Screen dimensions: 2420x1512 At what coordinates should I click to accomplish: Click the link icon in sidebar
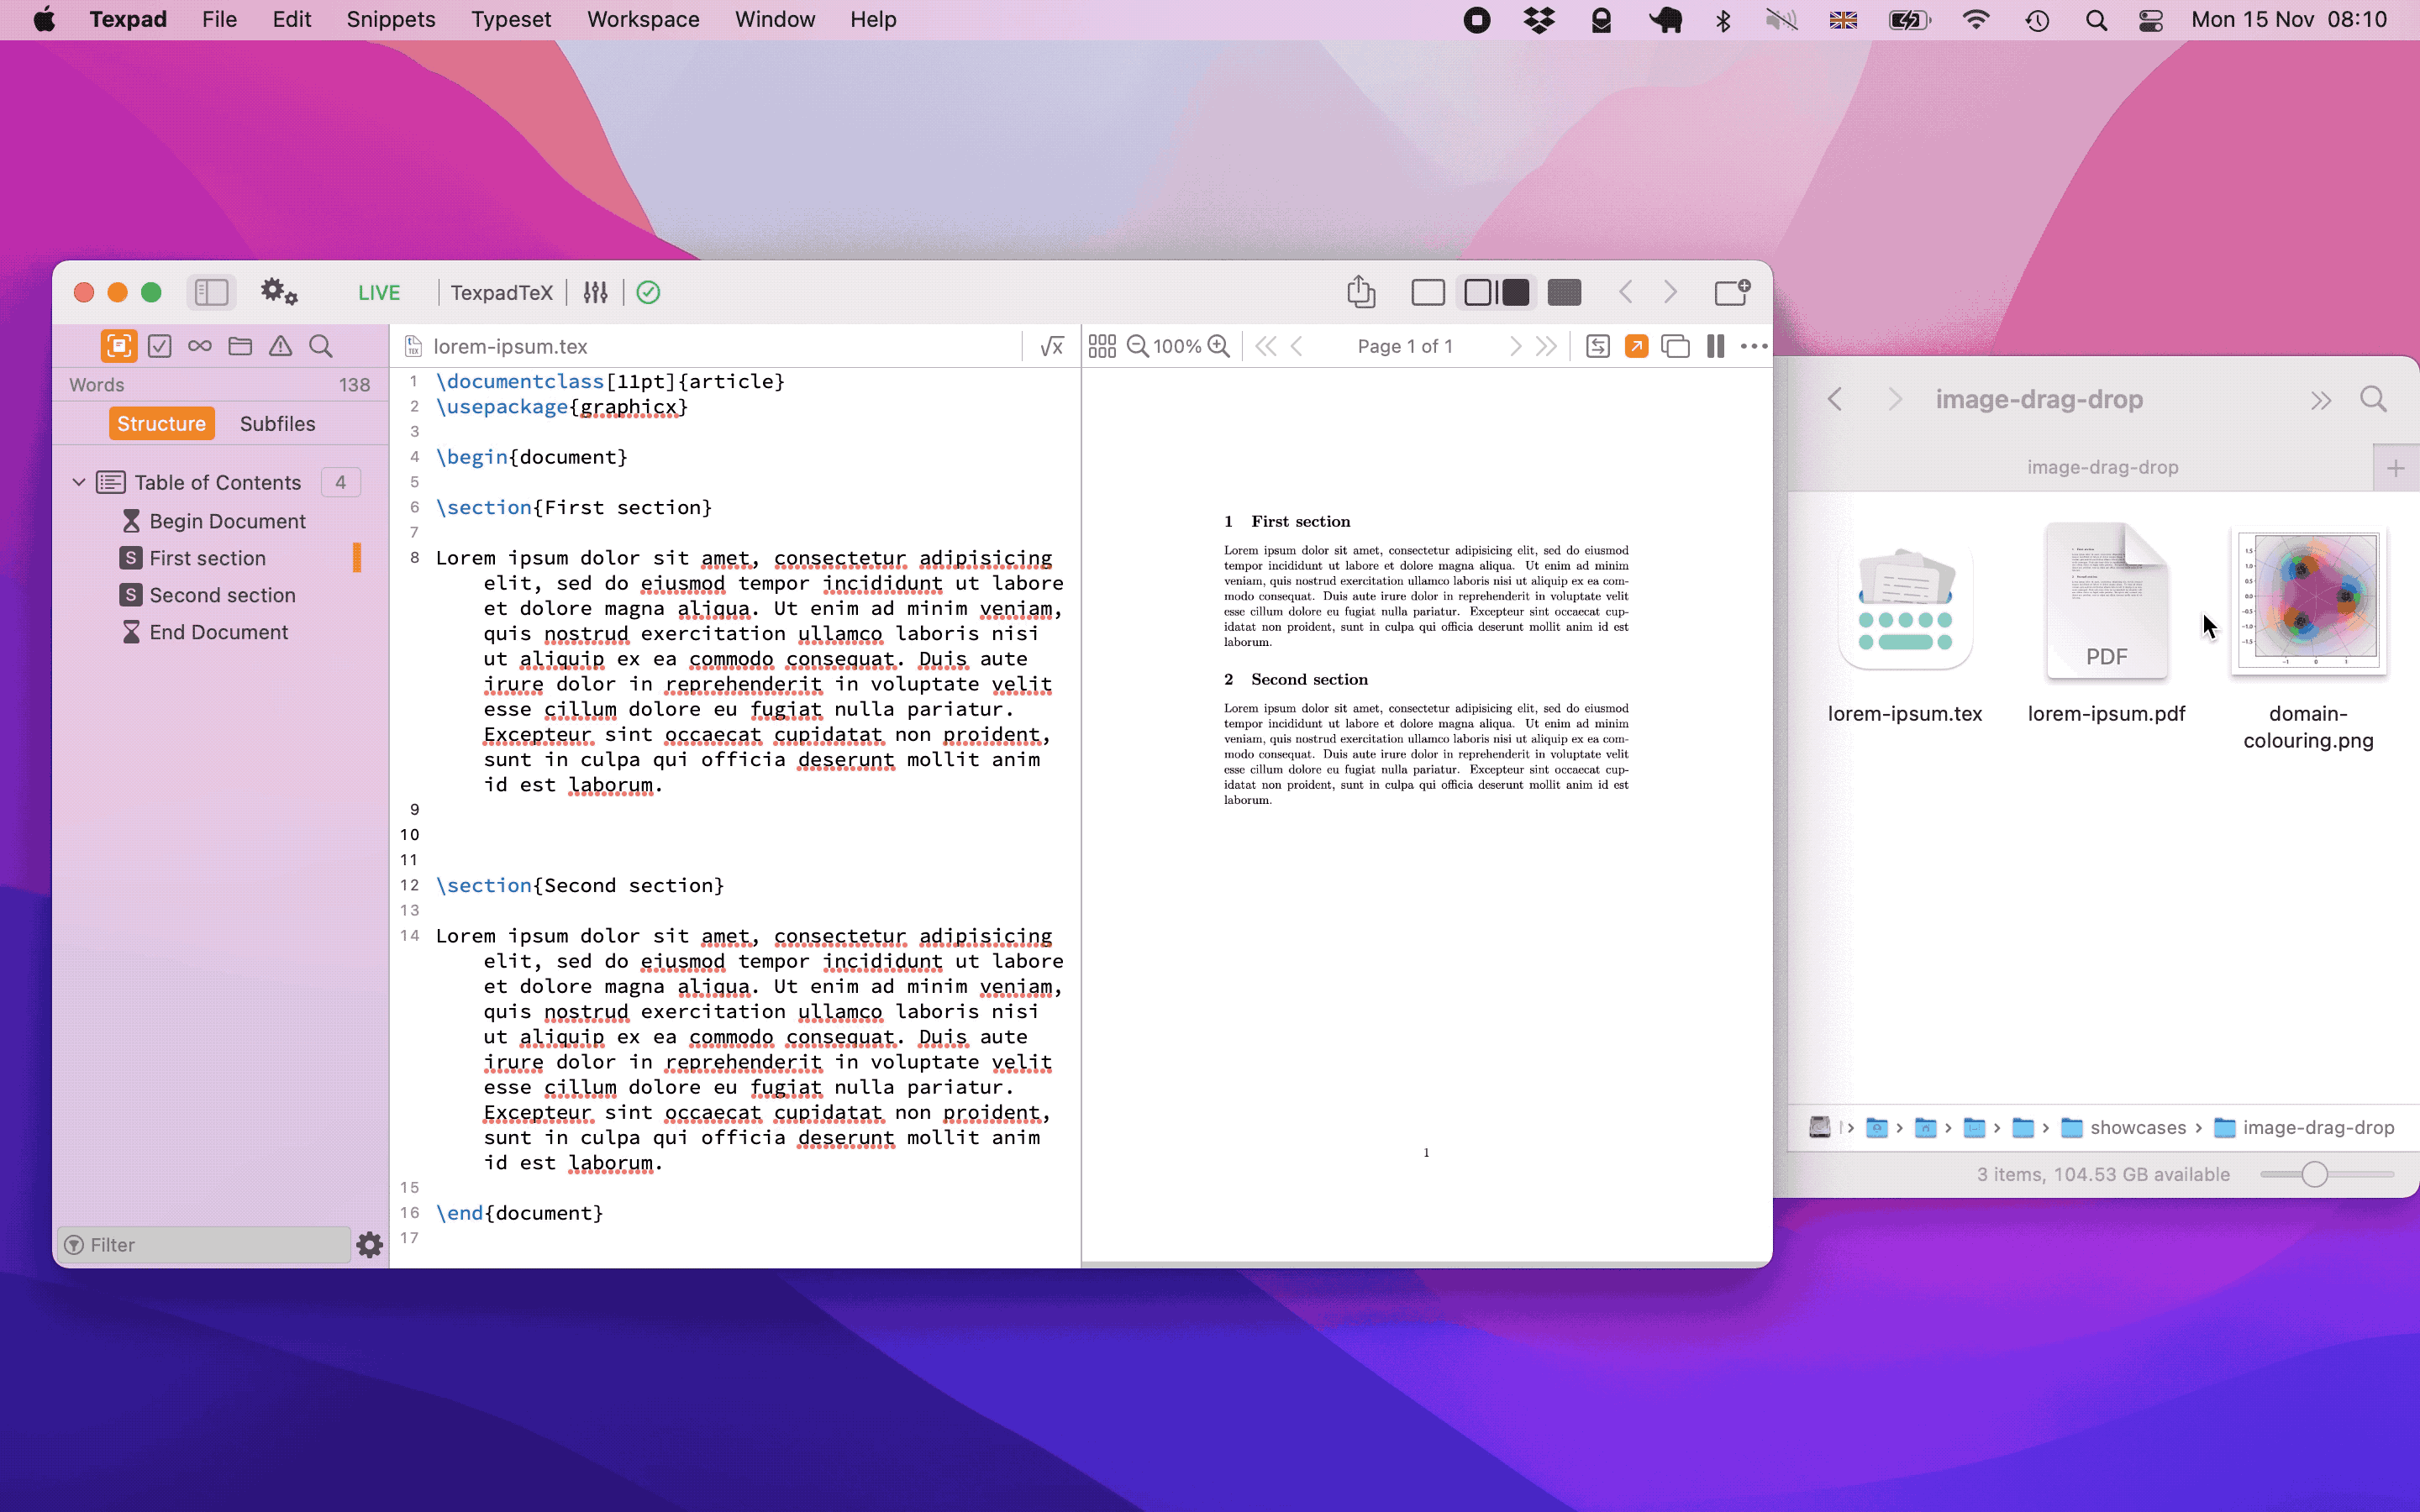[200, 345]
